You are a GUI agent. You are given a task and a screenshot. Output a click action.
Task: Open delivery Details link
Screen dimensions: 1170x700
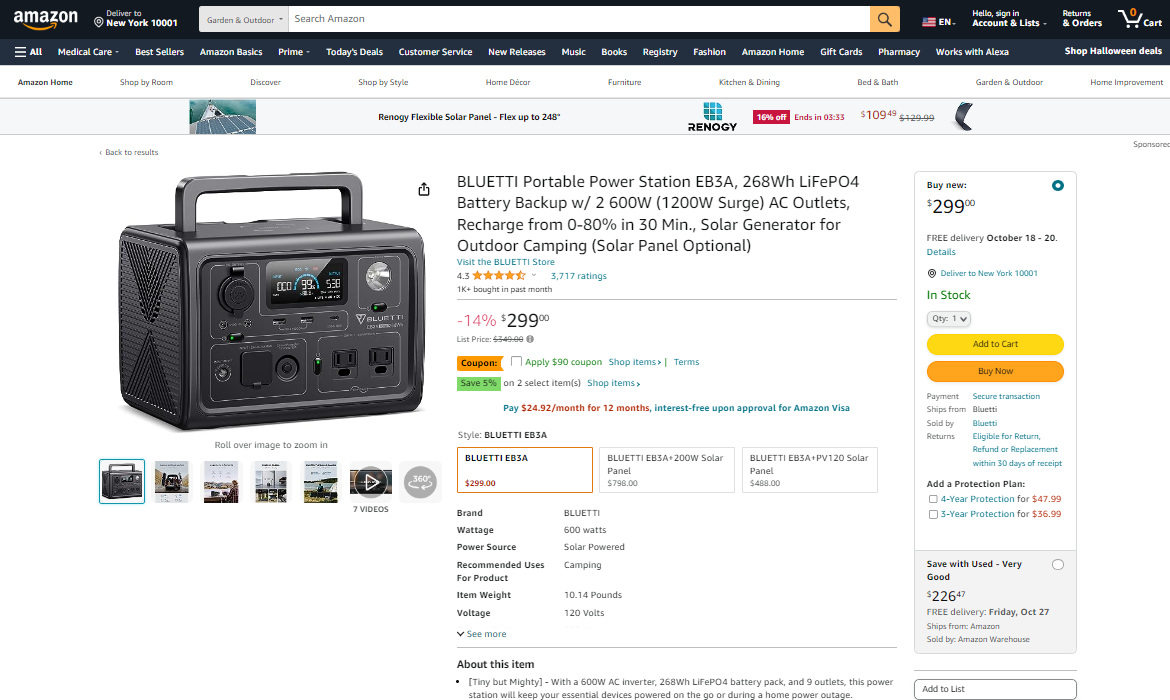(x=941, y=252)
